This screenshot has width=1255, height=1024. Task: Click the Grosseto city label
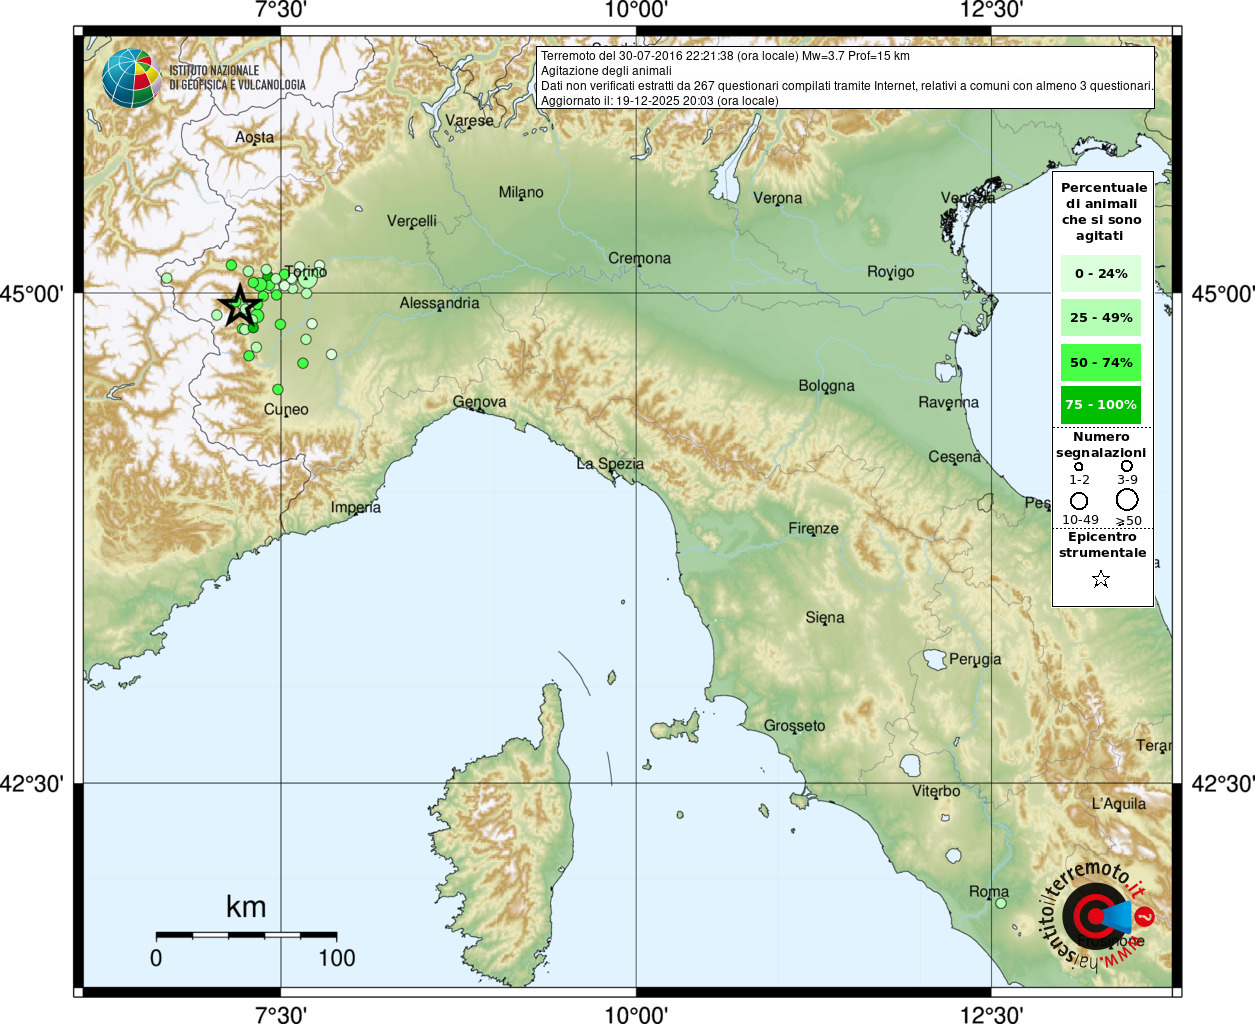(x=794, y=726)
